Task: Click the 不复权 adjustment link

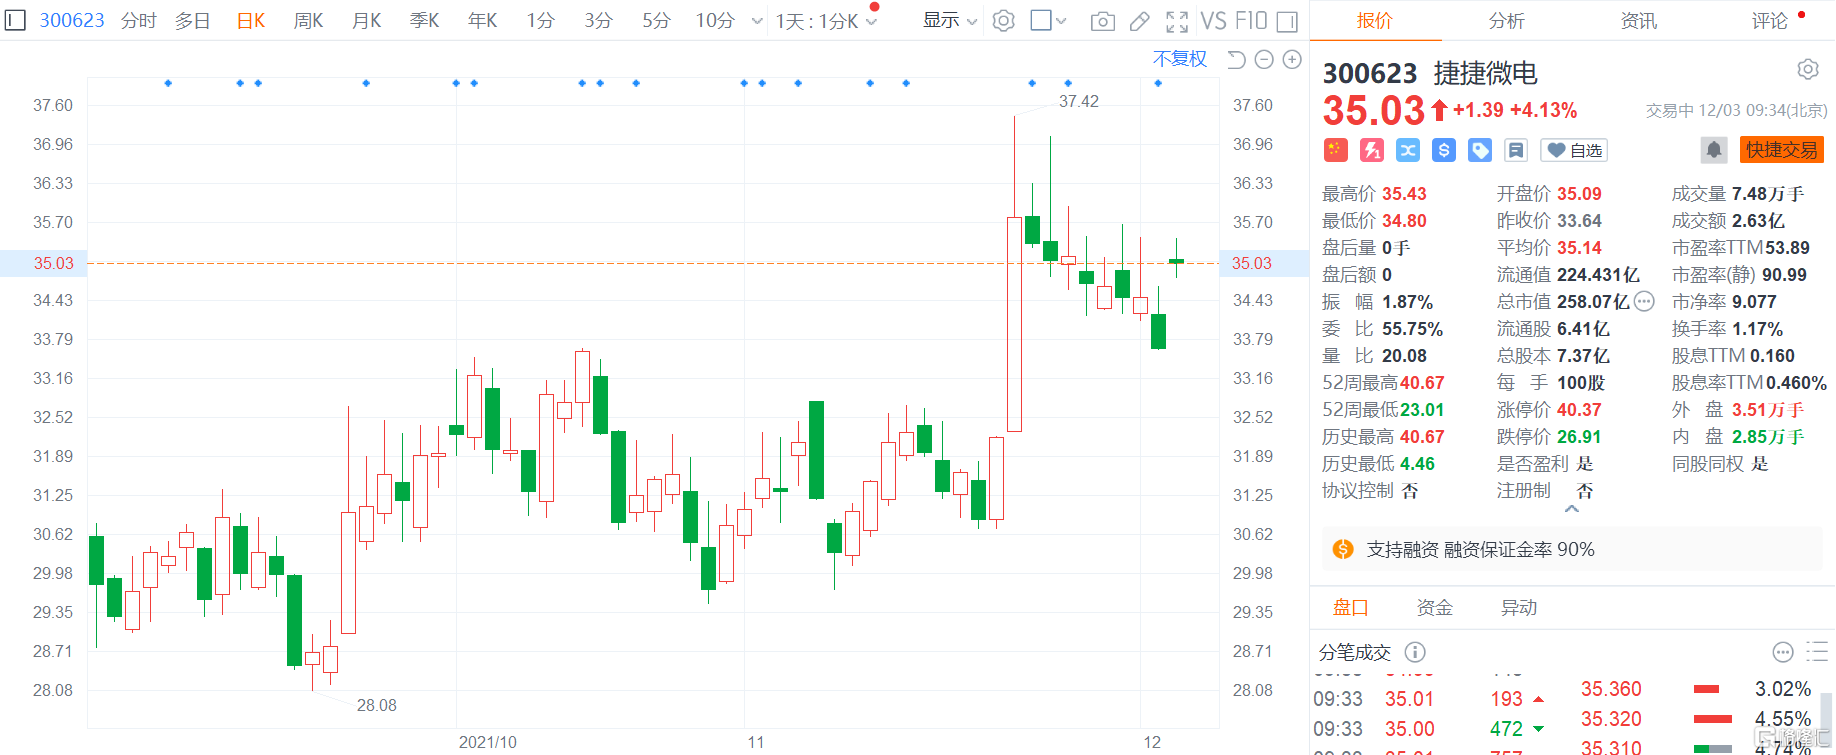Action: tap(1179, 59)
